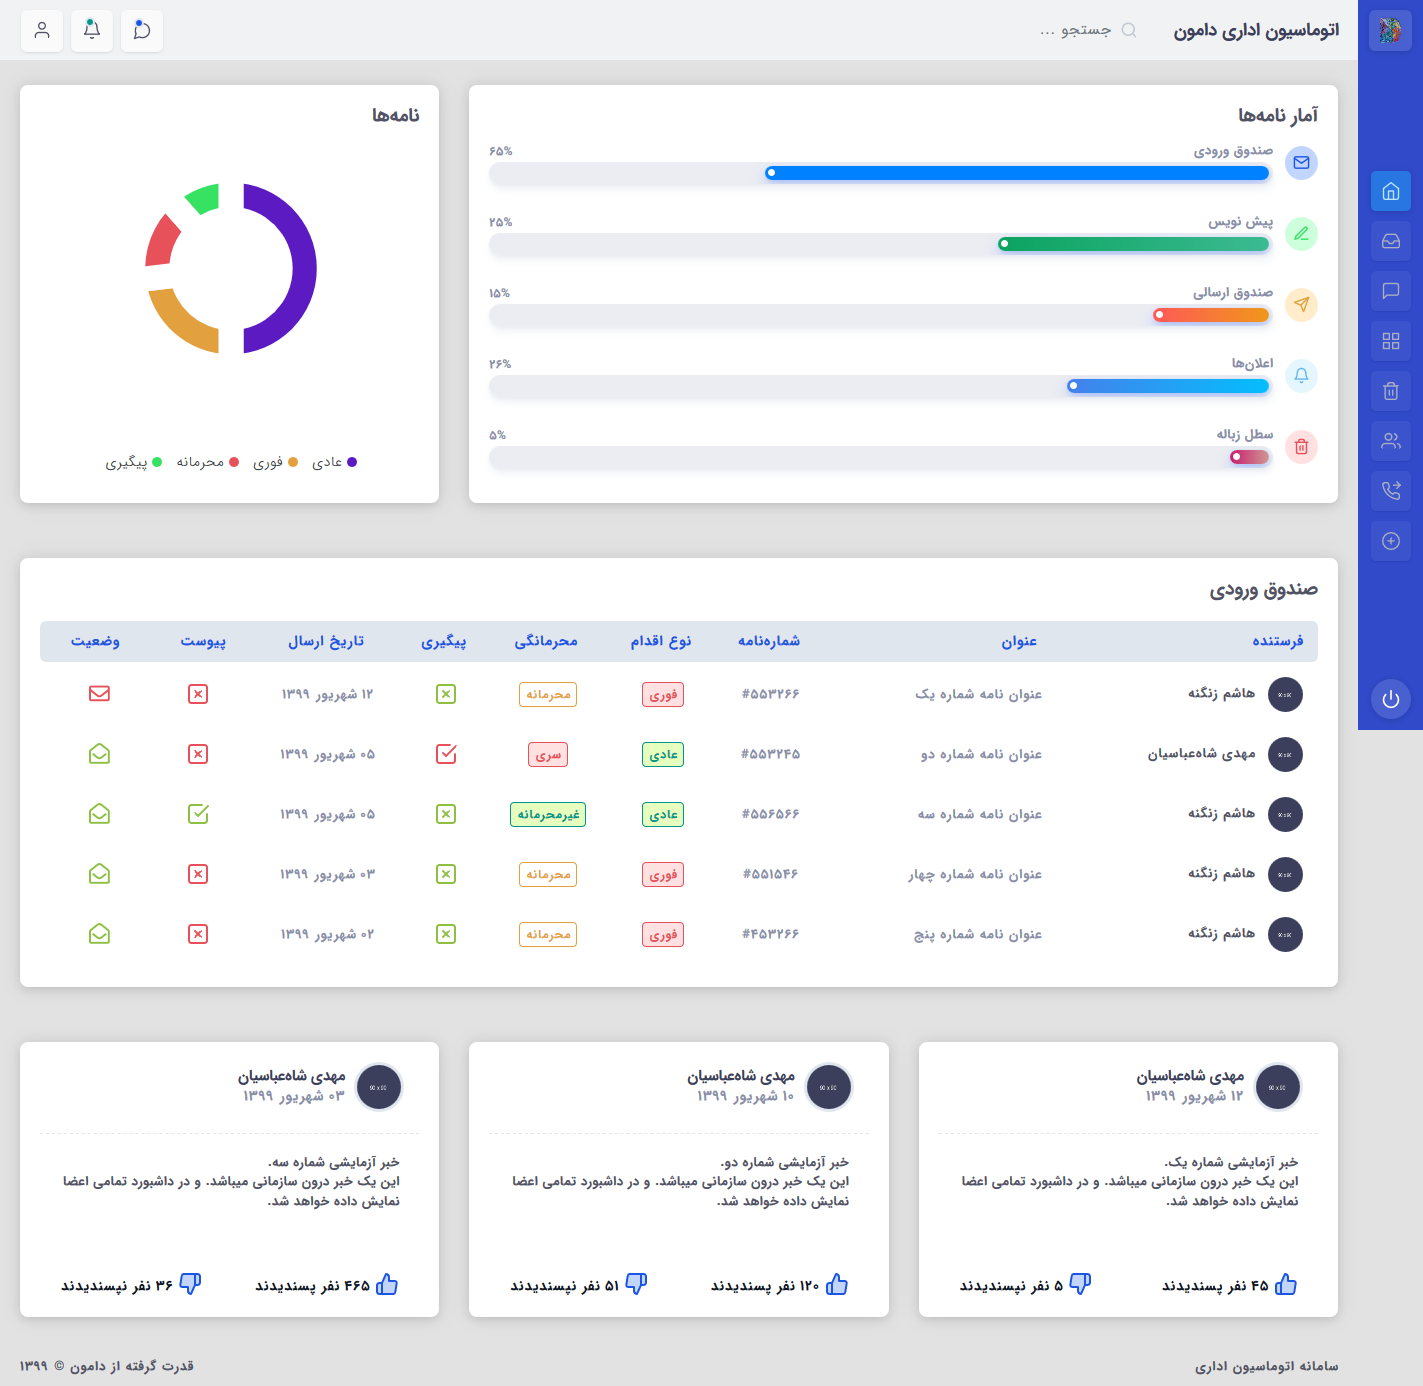Click the app logo avatar in sidebar
The width and height of the screenshot is (1423, 1386).
(1390, 31)
